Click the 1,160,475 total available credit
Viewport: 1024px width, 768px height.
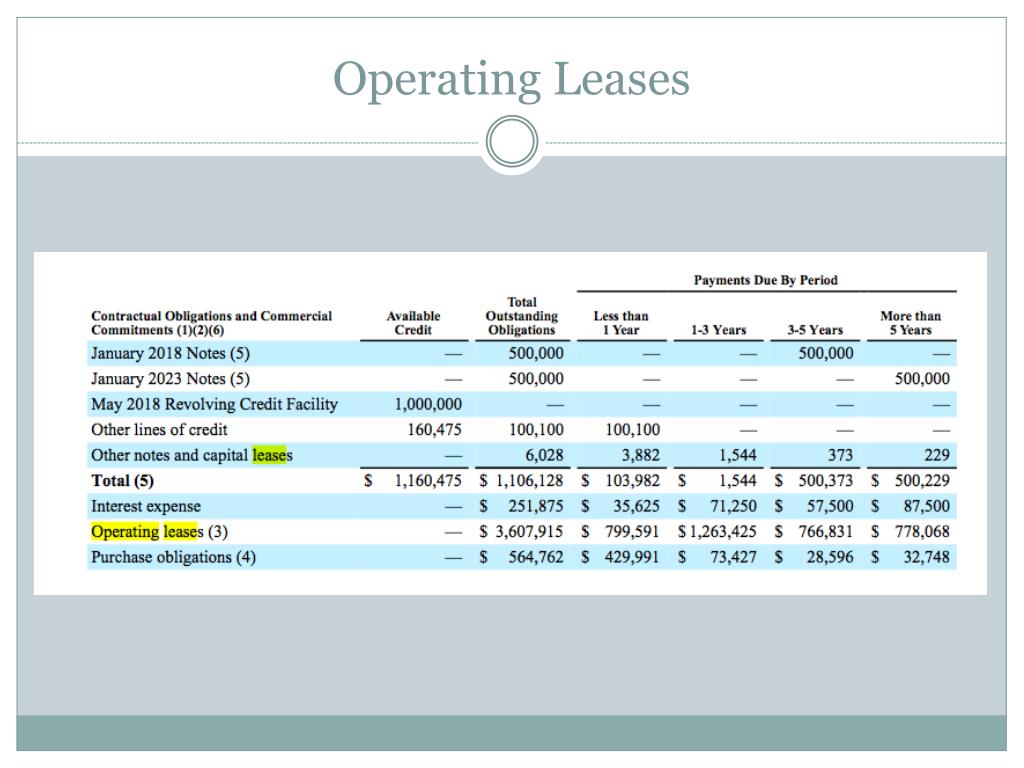pyautogui.click(x=428, y=481)
